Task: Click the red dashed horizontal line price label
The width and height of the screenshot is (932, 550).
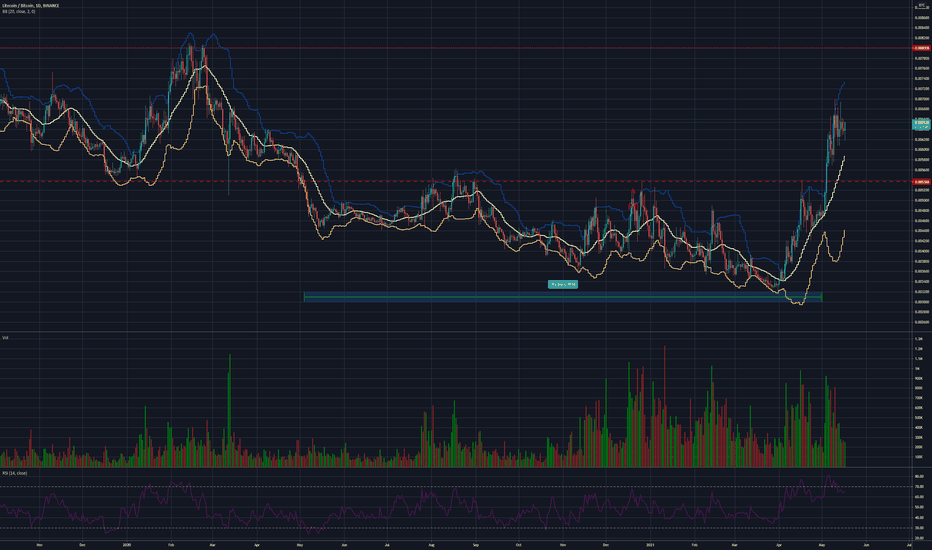Action: (921, 182)
